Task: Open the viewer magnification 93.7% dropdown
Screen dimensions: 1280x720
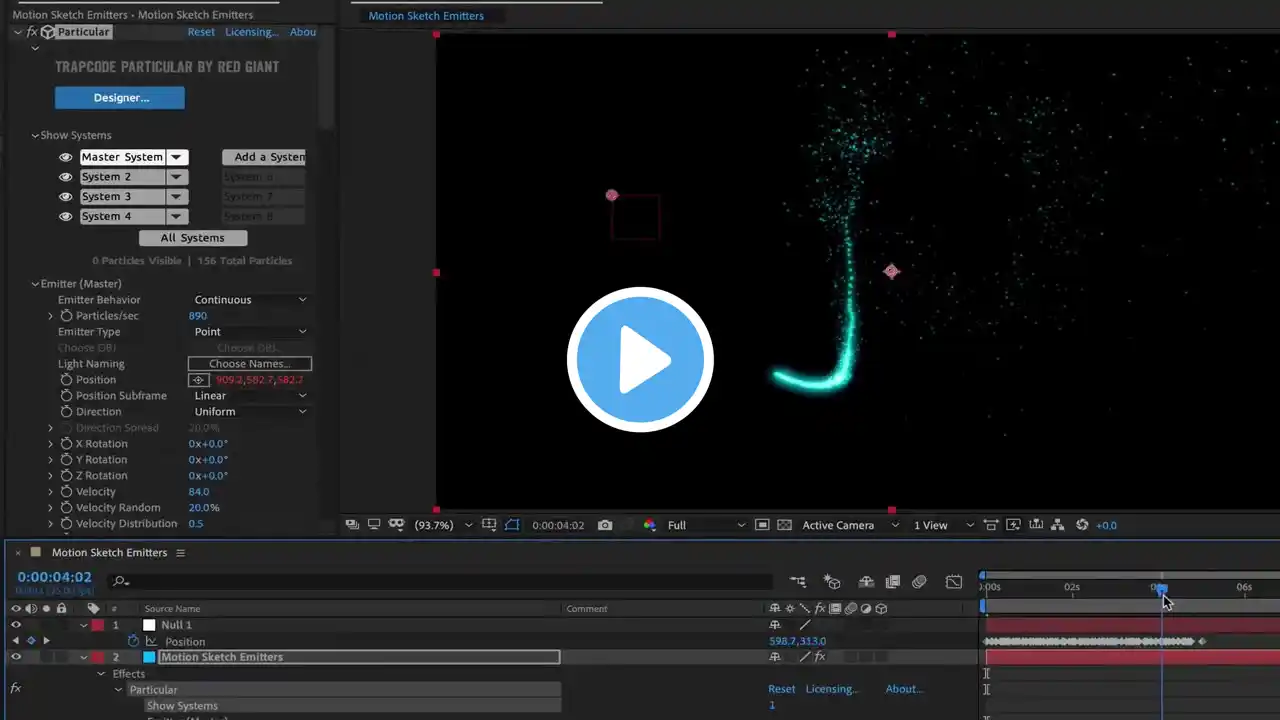Action: (x=443, y=525)
